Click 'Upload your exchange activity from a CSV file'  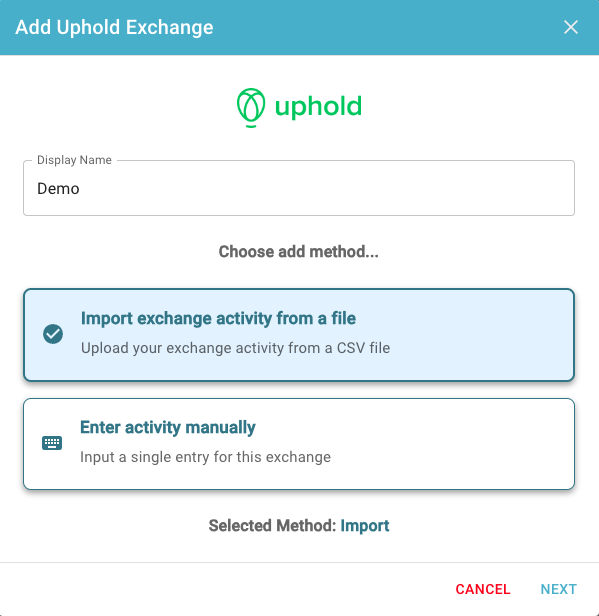click(235, 348)
